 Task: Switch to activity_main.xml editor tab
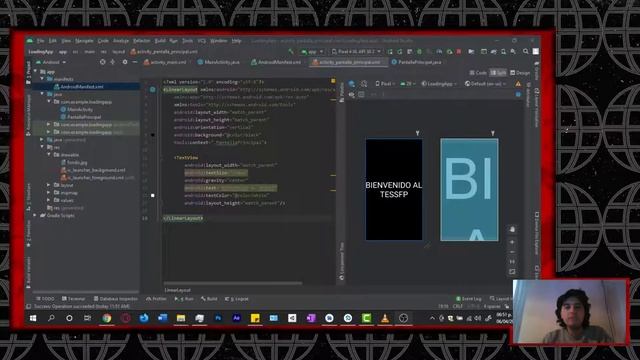pos(165,62)
